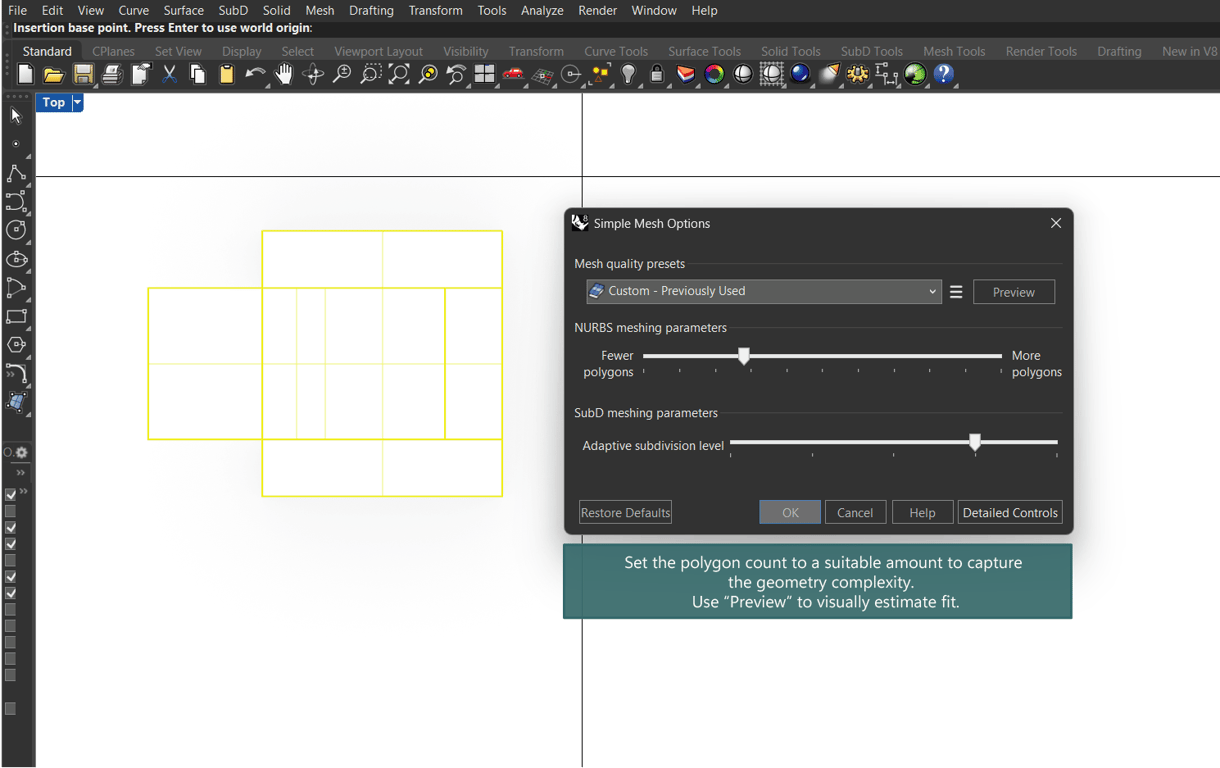The image size is (1220, 768).
Task: Open the mesh presets hamburger menu
Action: tap(956, 292)
